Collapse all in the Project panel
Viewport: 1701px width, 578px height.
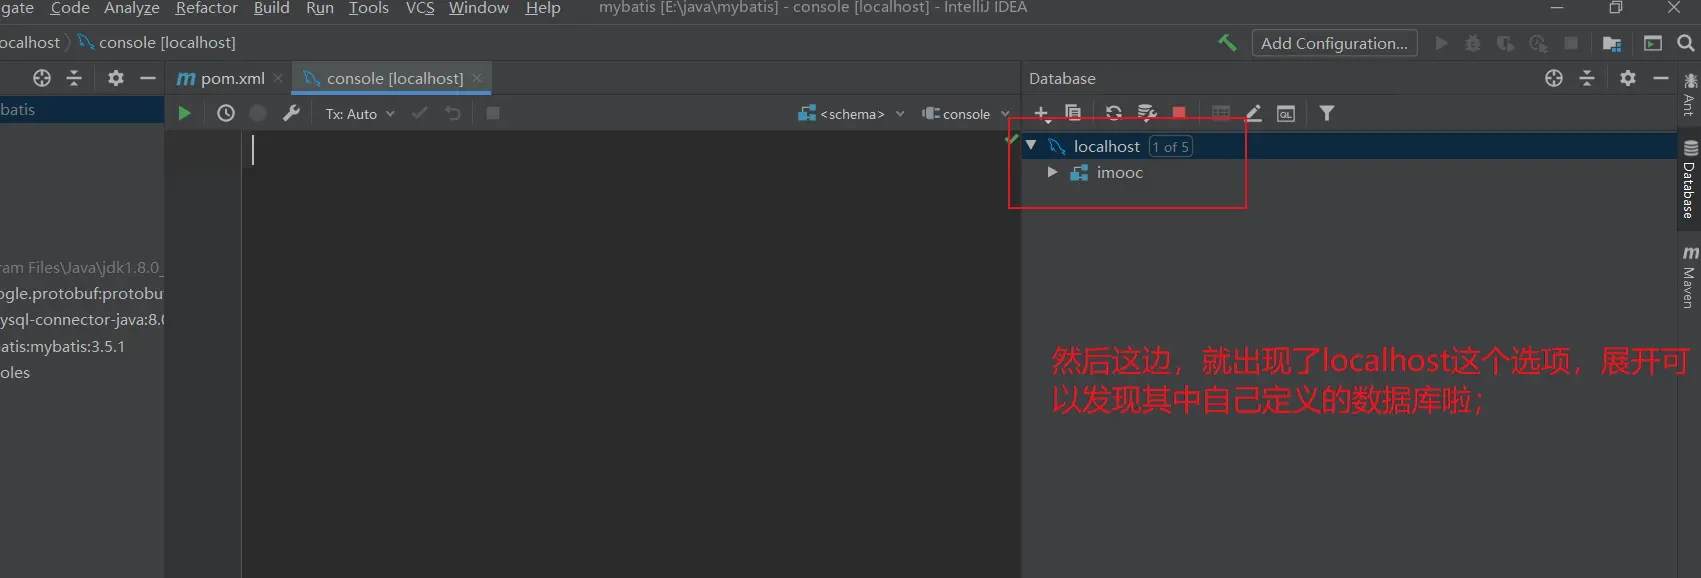74,78
